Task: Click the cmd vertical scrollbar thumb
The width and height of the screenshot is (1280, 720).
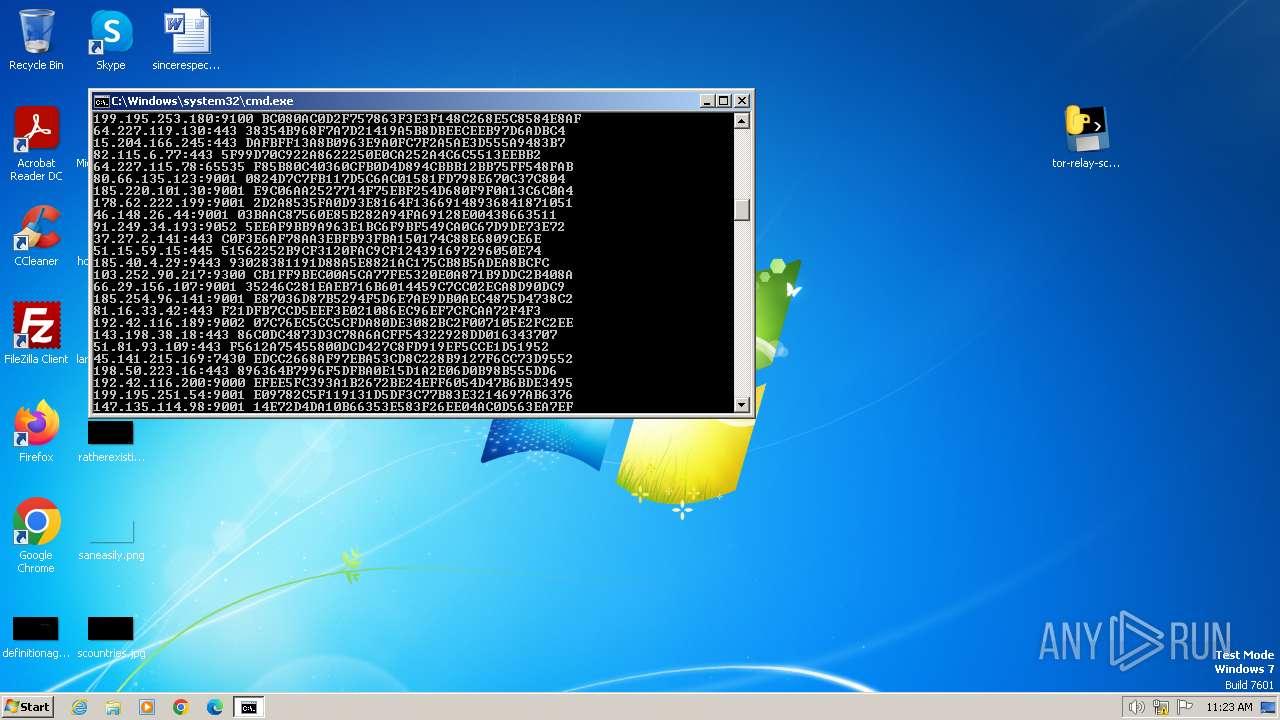Action: click(741, 210)
